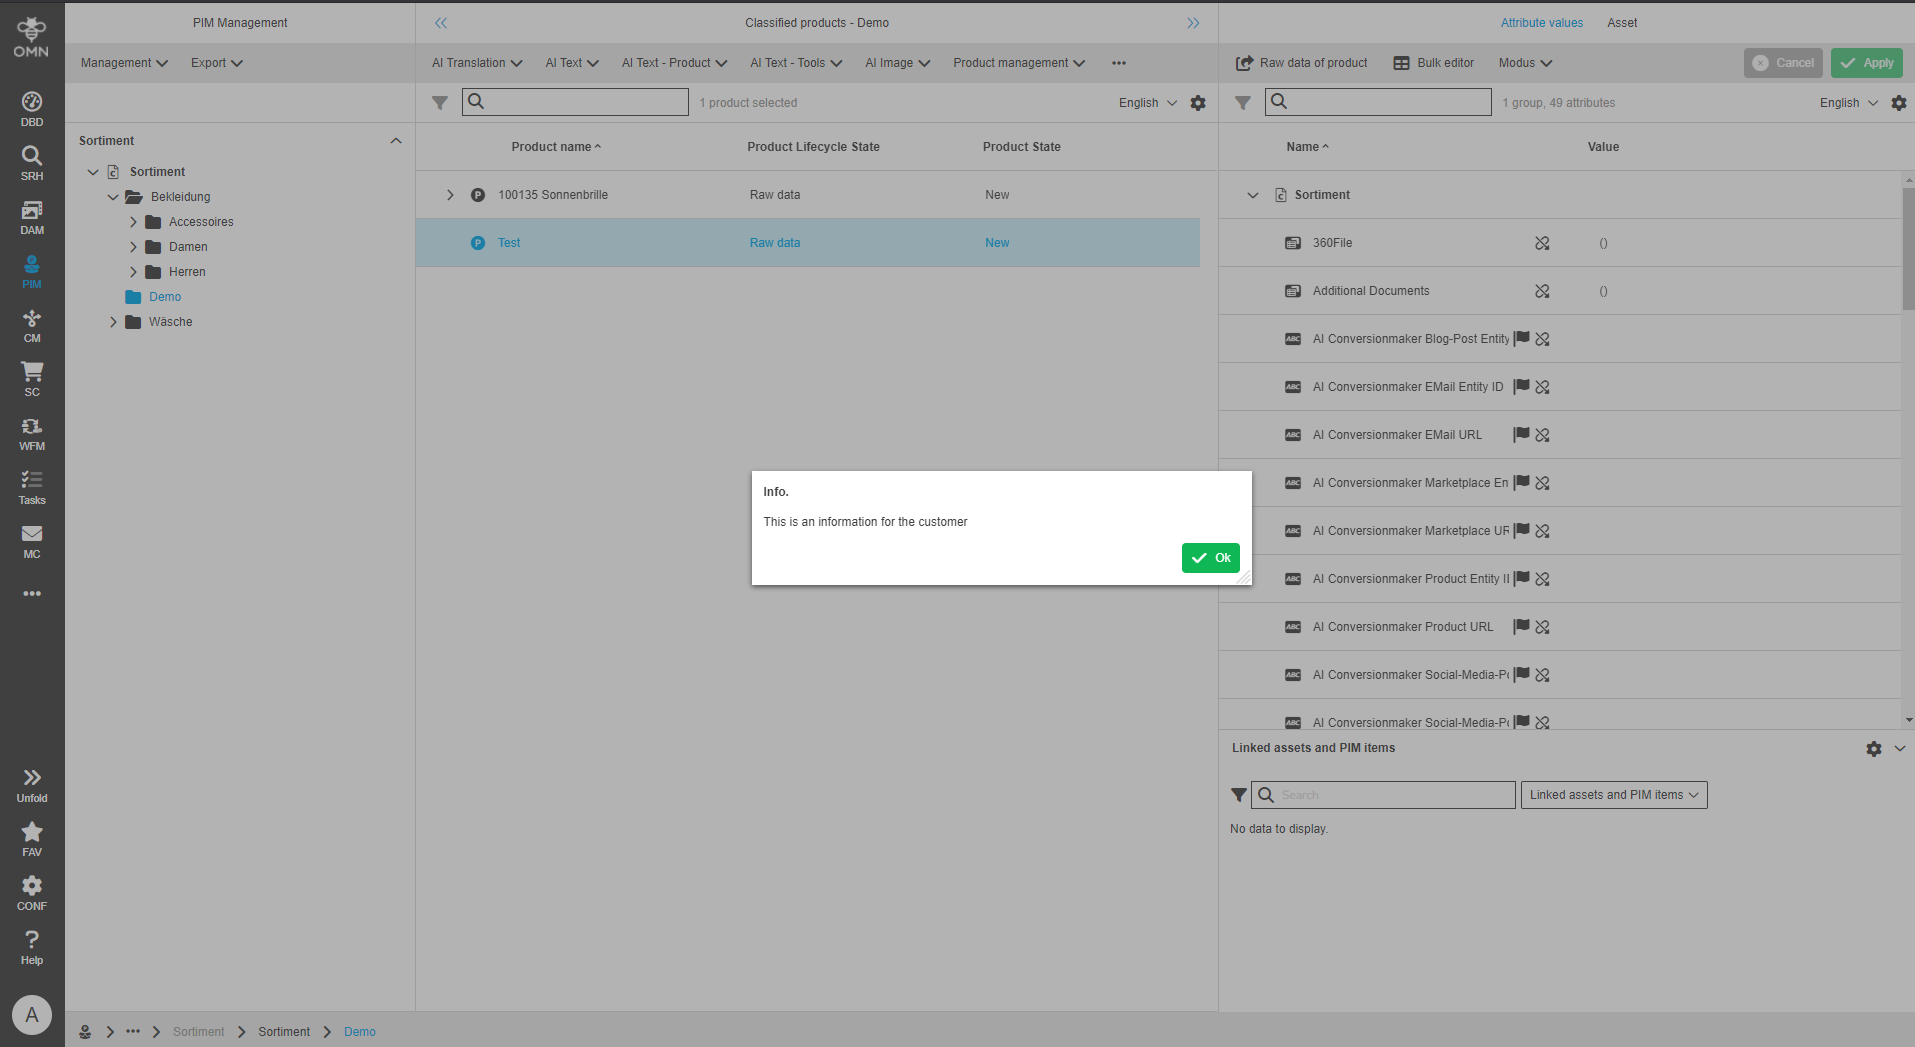Open the CONF settings module
Screen dimensions: 1915x1047
32,892
